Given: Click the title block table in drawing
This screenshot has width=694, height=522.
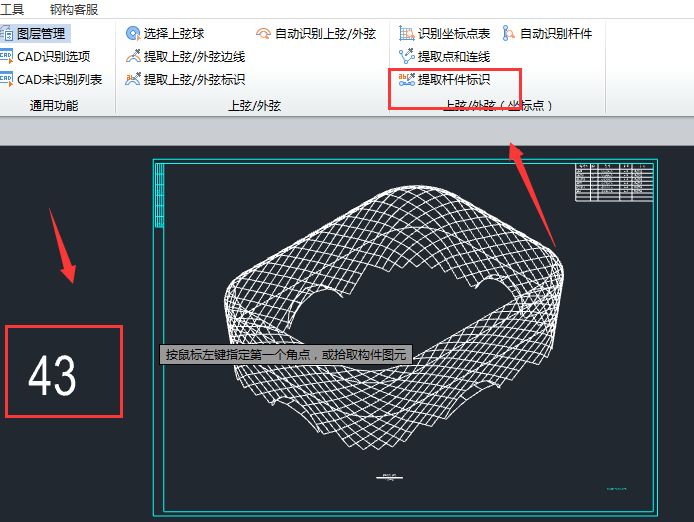Looking at the screenshot, I should [x=614, y=182].
